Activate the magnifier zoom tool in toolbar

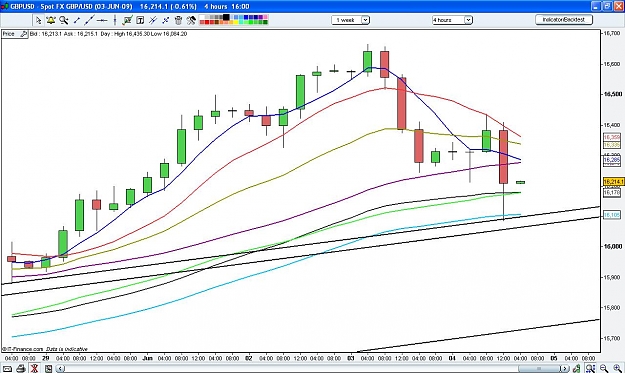[64, 20]
